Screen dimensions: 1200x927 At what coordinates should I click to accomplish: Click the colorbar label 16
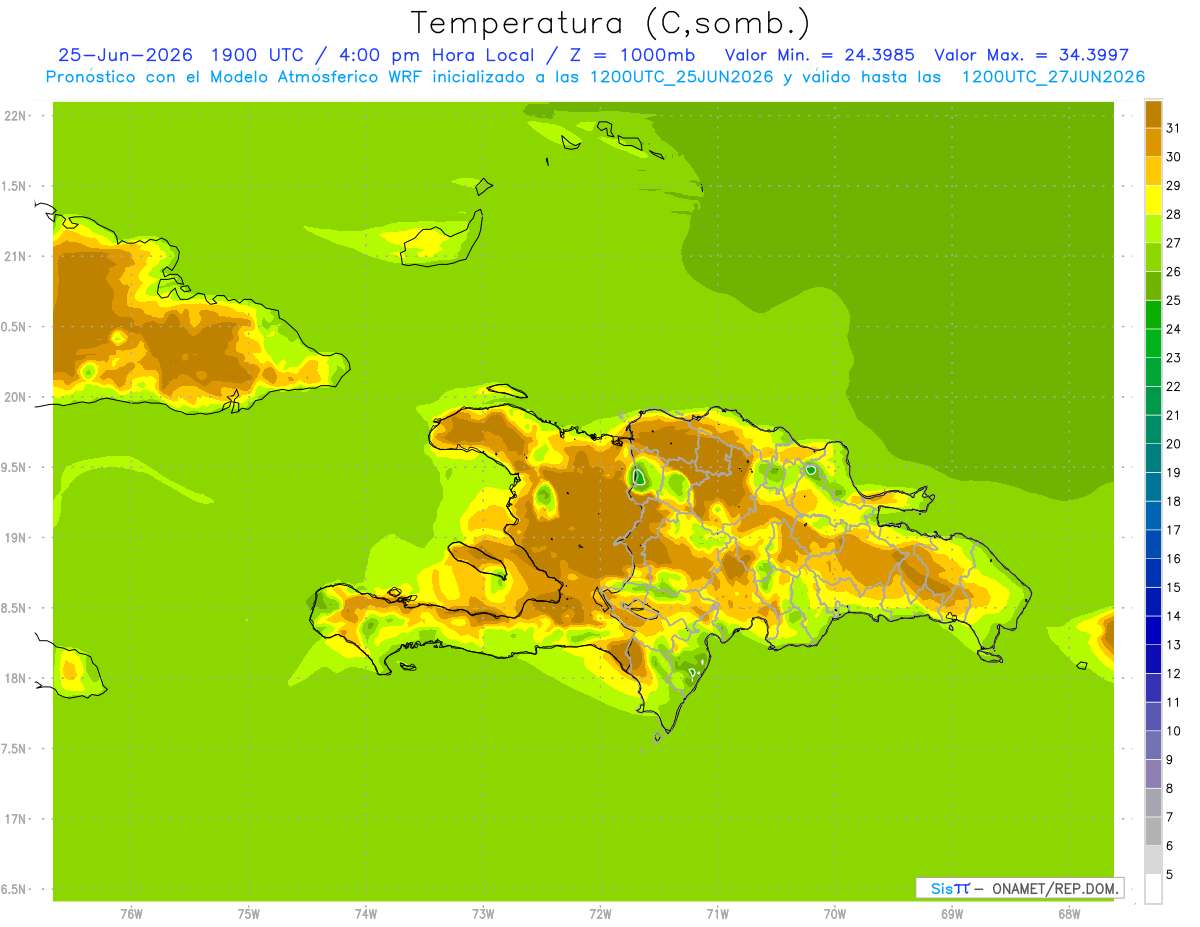coord(1174,559)
